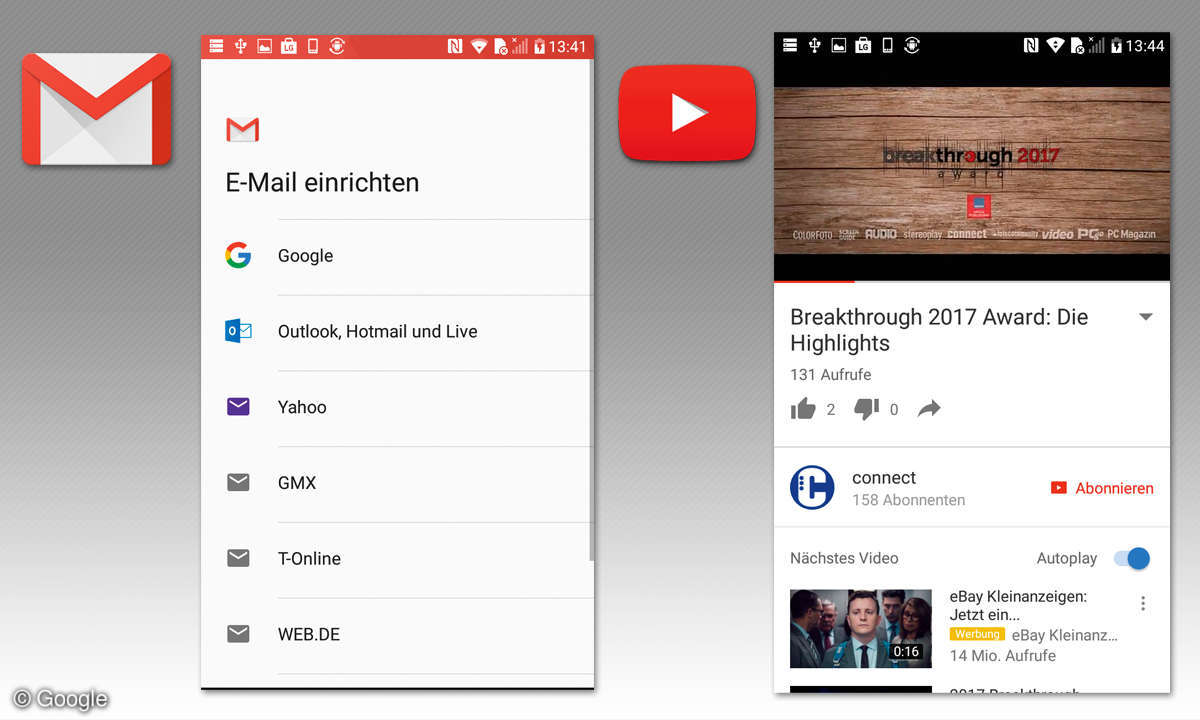1200x720 pixels.
Task: Click the red video progress bar
Action: click(814, 282)
